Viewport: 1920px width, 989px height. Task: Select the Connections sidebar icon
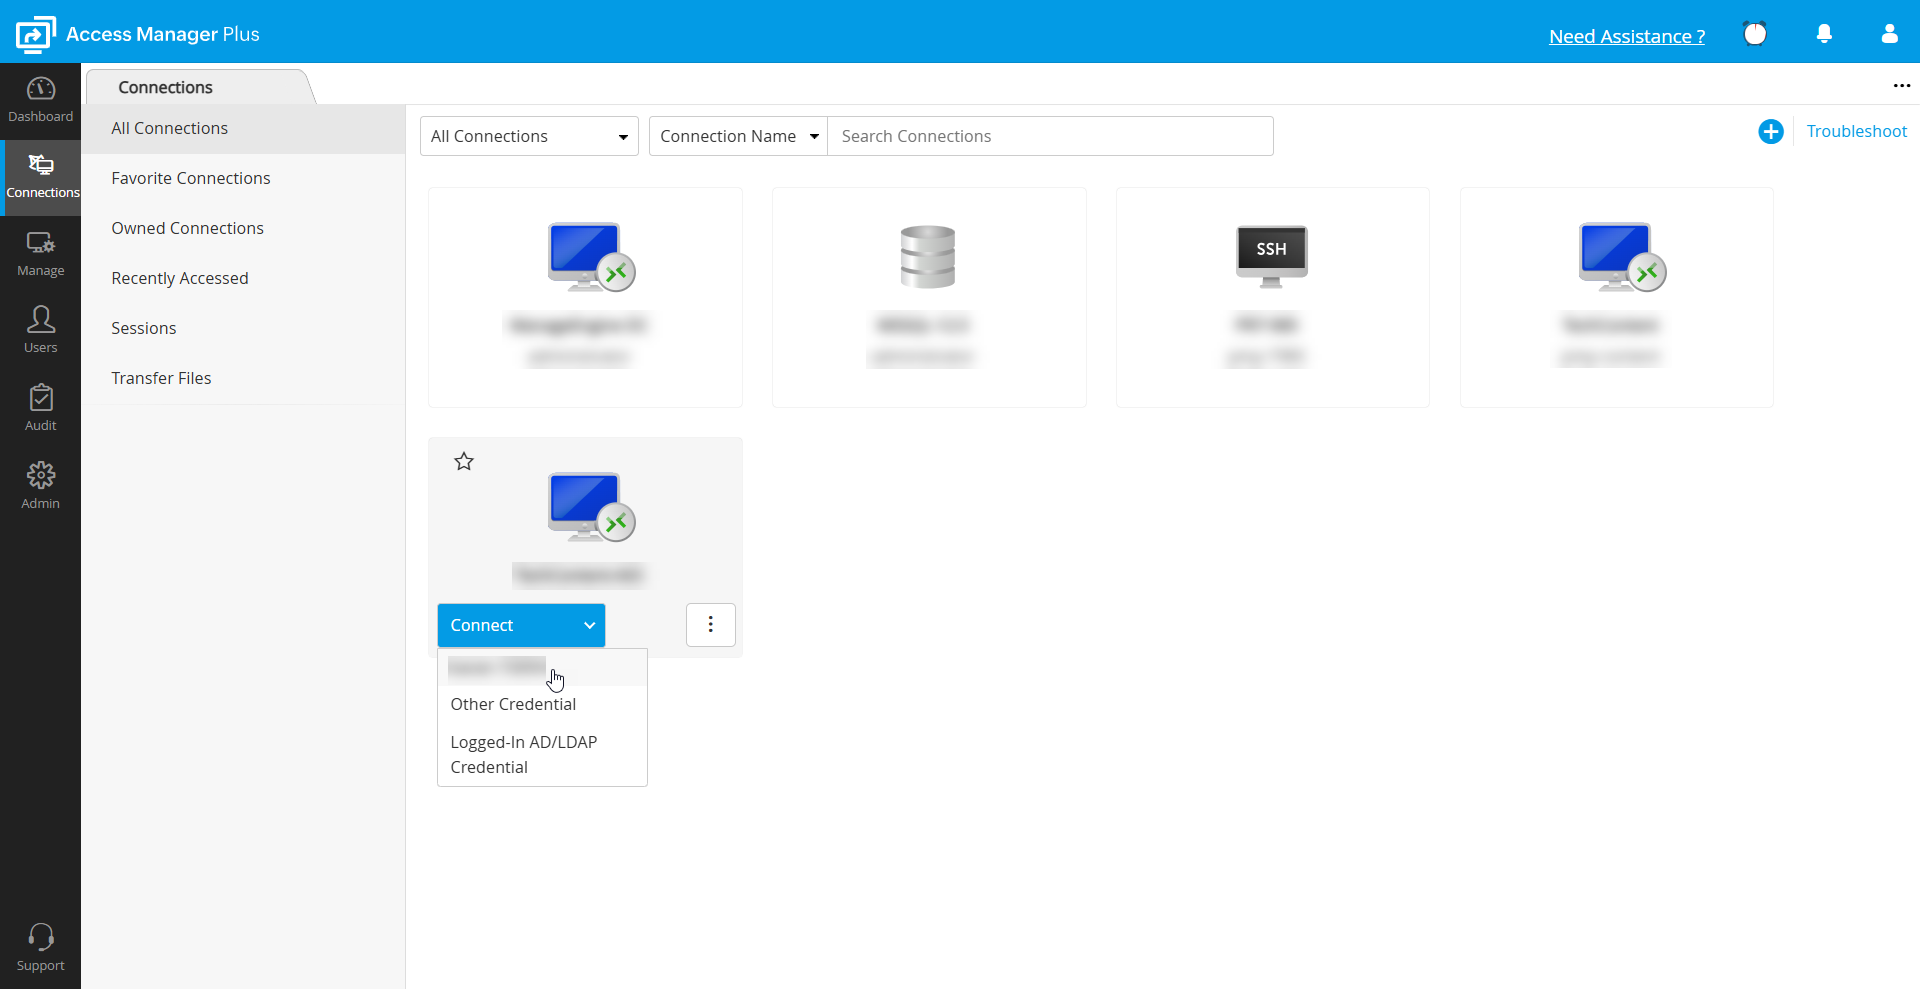(40, 177)
